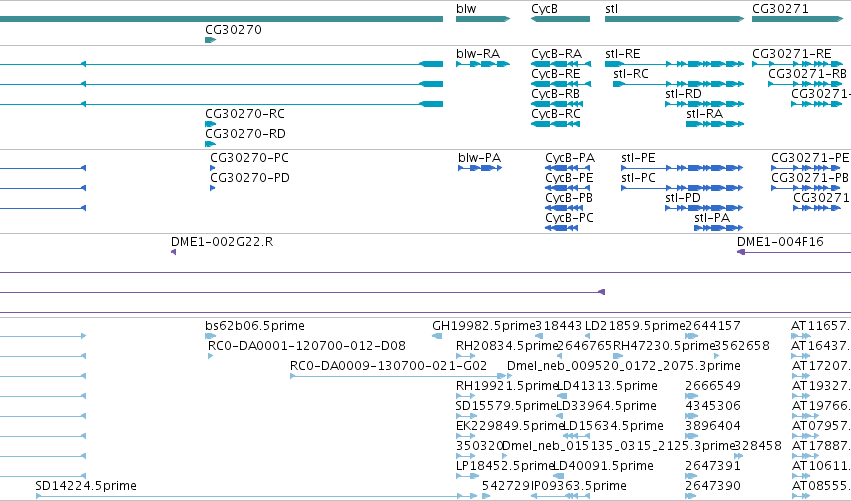This screenshot has width=851, height=501.
Task: Select the blw-RA transcript
Action: tap(483, 64)
